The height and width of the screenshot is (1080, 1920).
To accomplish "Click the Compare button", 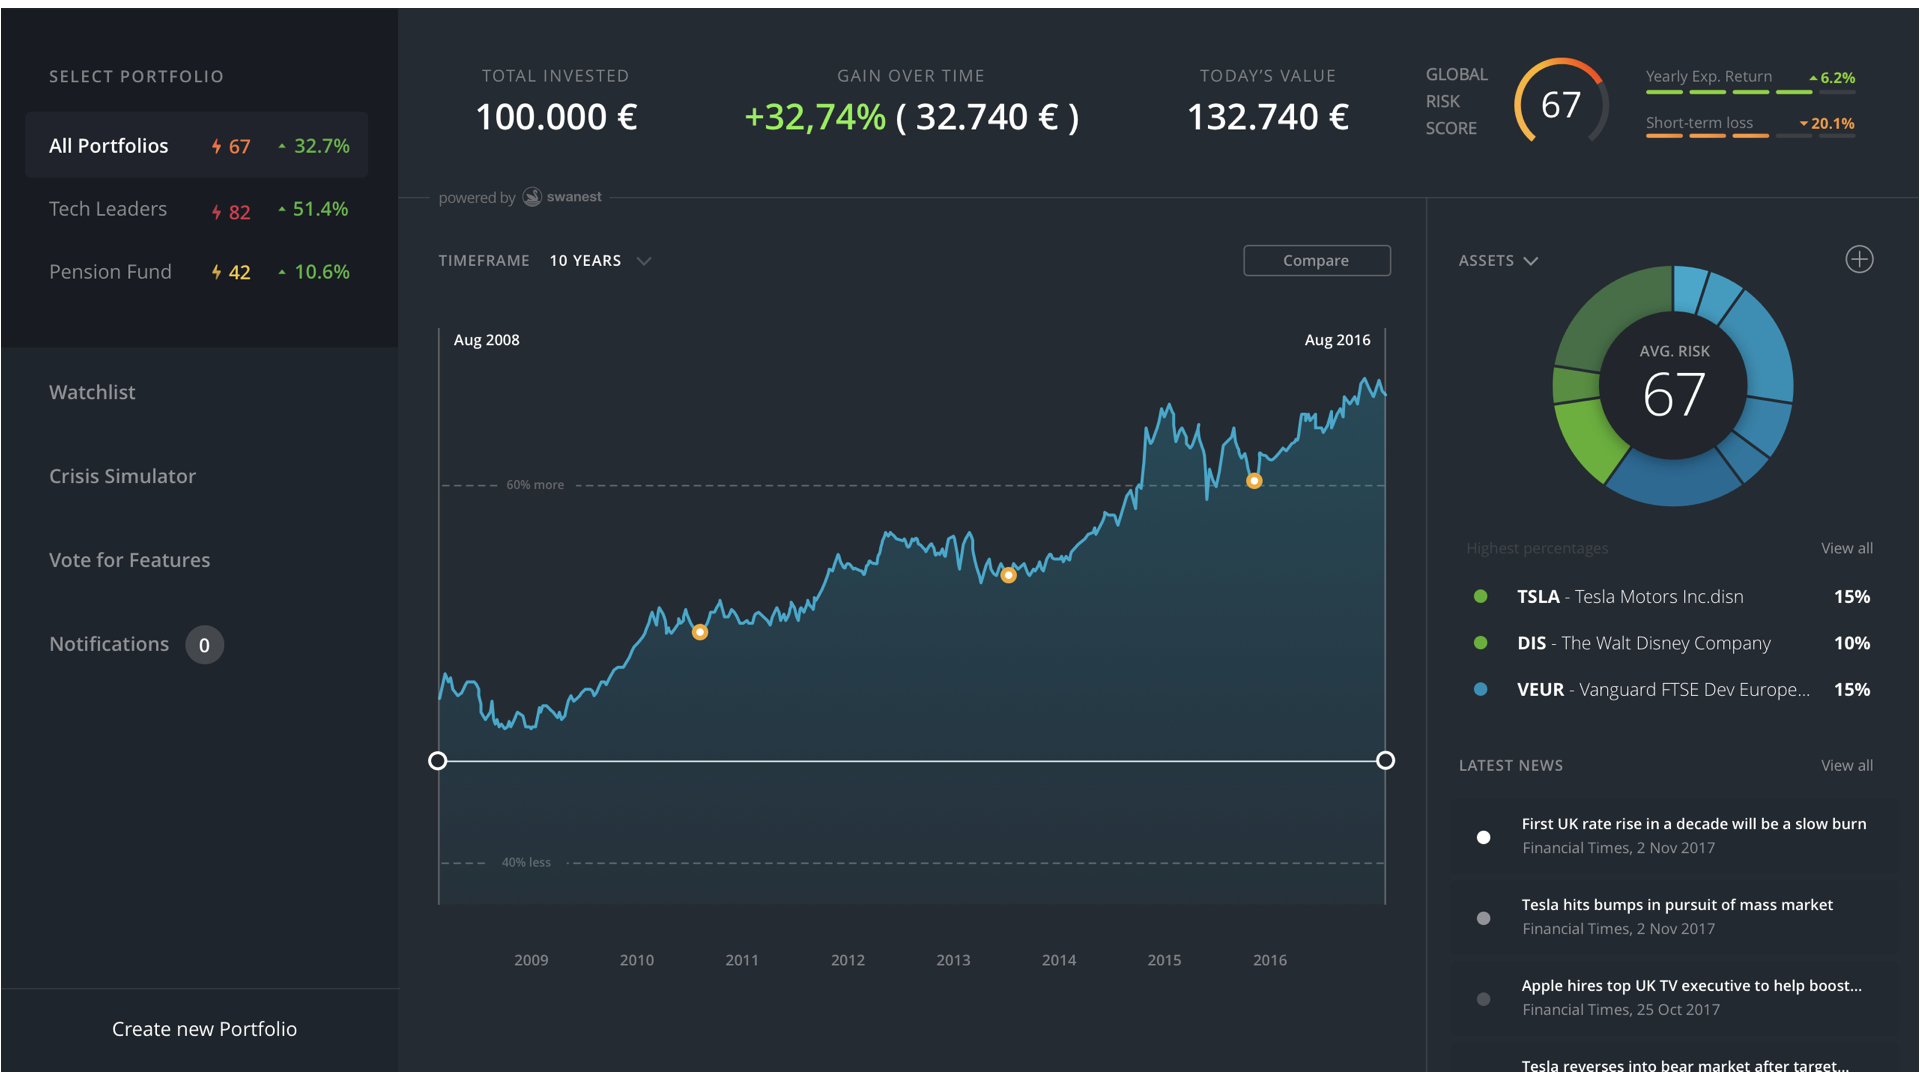I will [x=1316, y=260].
